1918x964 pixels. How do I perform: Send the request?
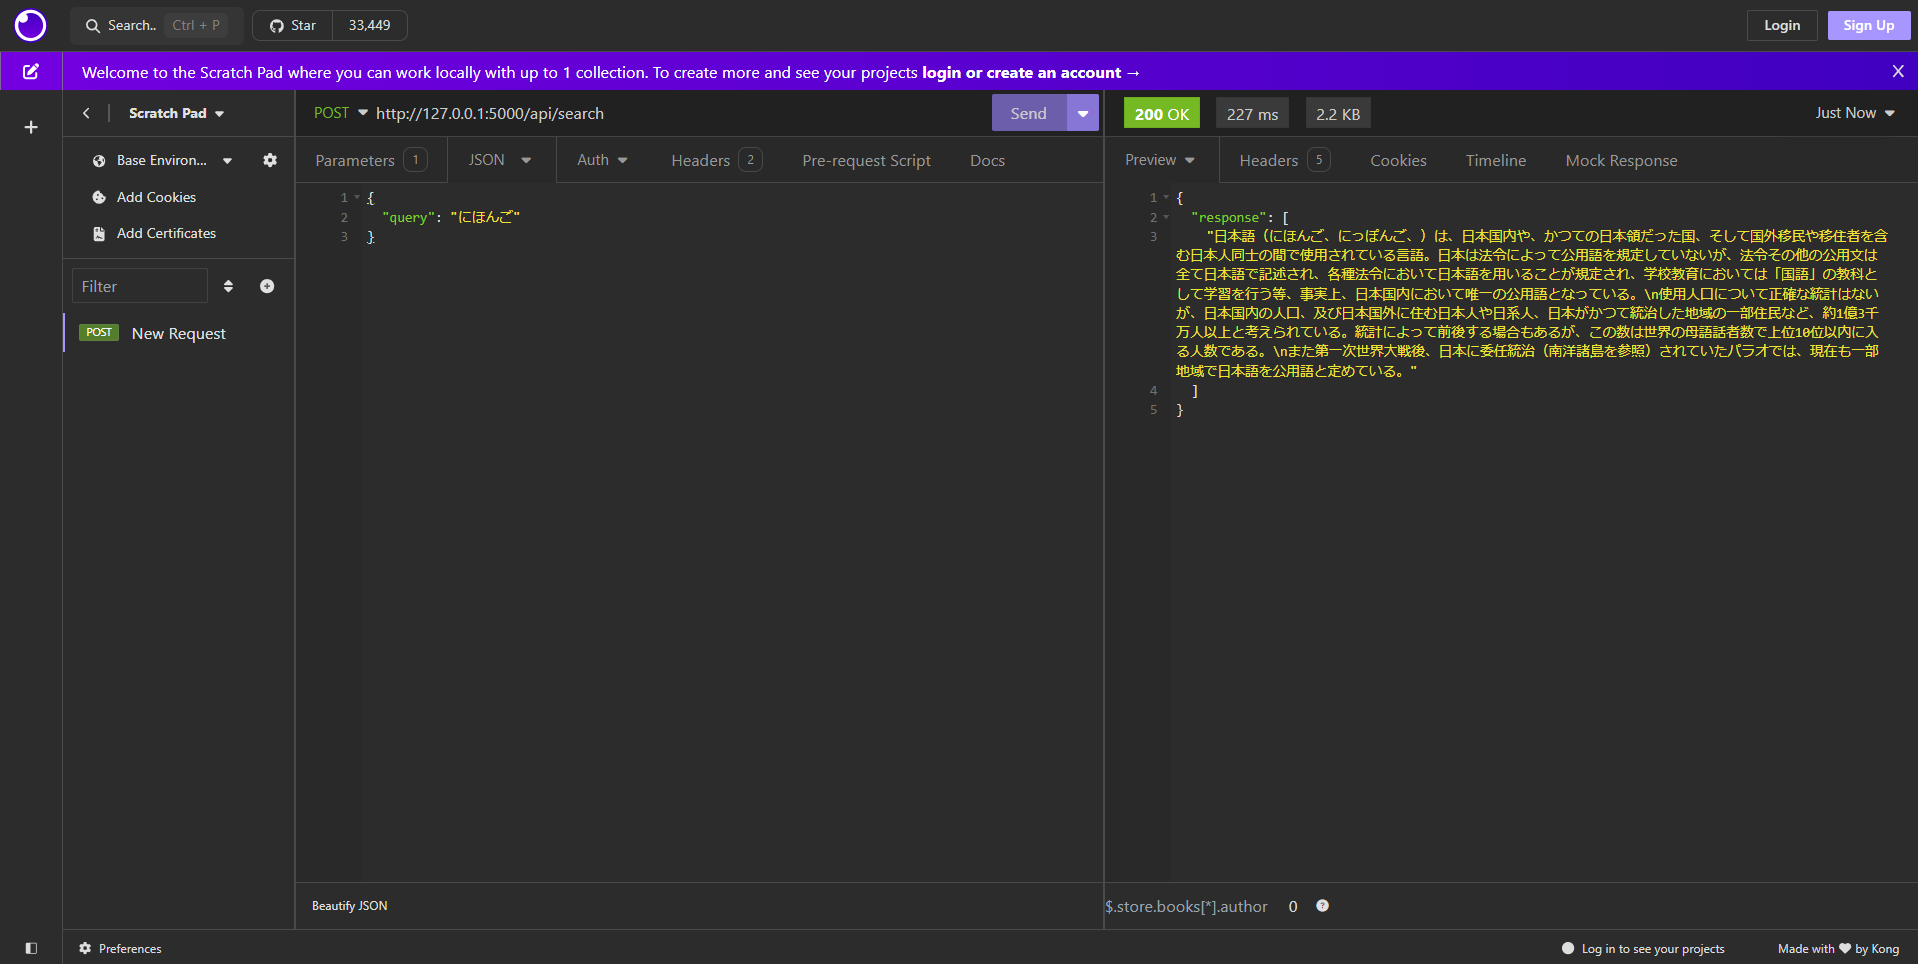point(1029,113)
